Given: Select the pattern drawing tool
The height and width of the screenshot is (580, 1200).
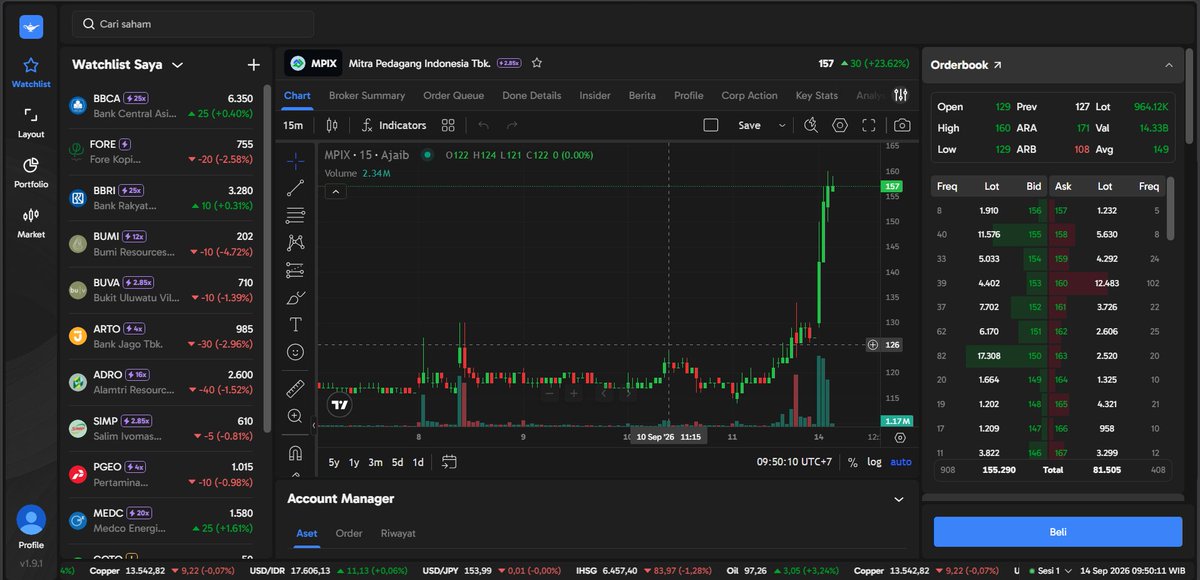Looking at the screenshot, I should tap(295, 242).
